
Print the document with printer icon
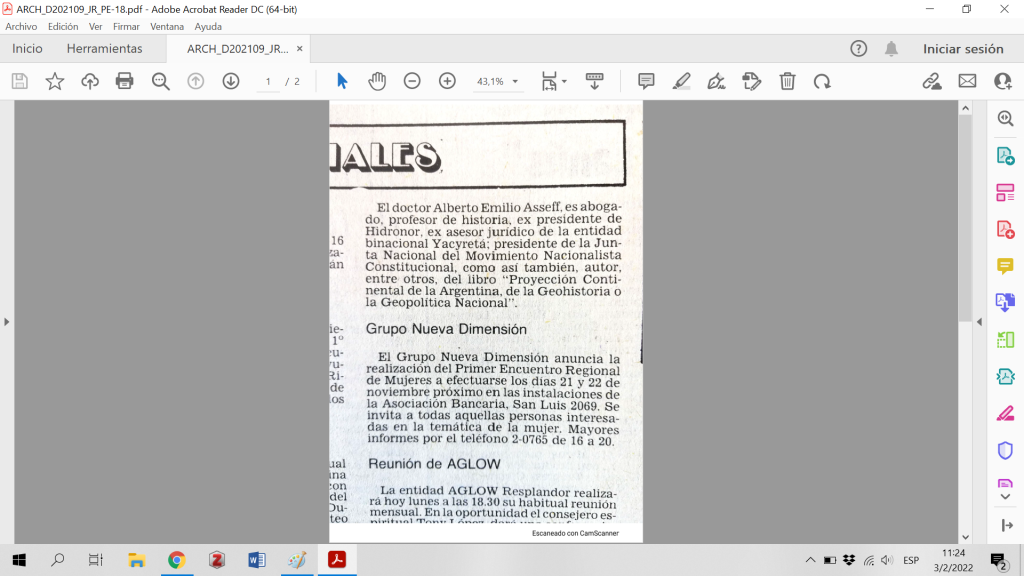pos(125,81)
